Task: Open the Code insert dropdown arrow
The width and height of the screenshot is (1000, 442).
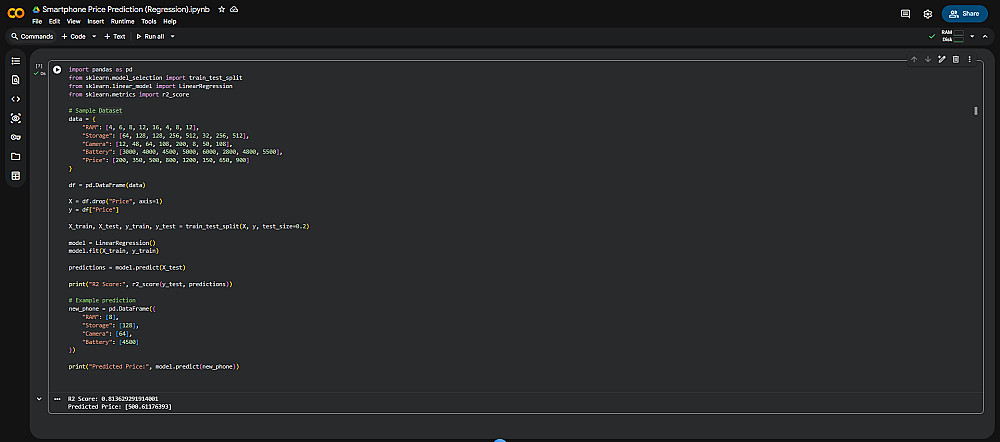Action: pyautogui.click(x=93, y=36)
